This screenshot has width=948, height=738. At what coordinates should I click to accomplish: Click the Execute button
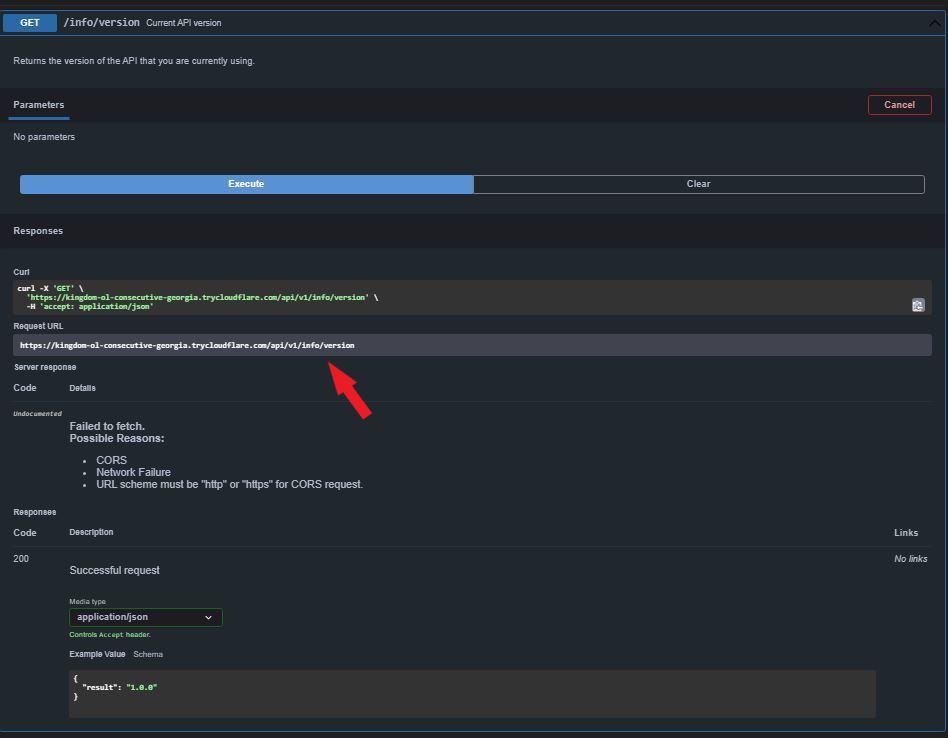pyautogui.click(x=246, y=184)
